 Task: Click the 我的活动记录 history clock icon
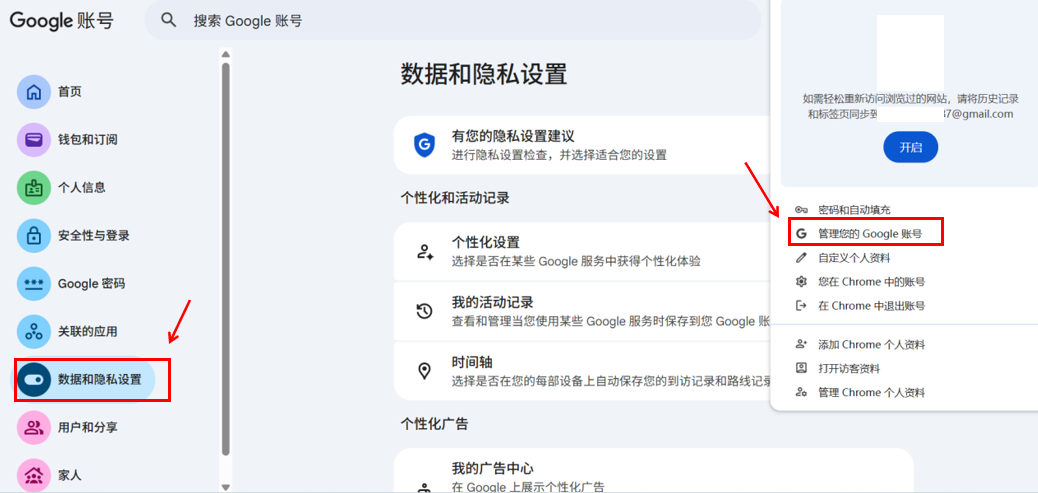pyautogui.click(x=424, y=311)
